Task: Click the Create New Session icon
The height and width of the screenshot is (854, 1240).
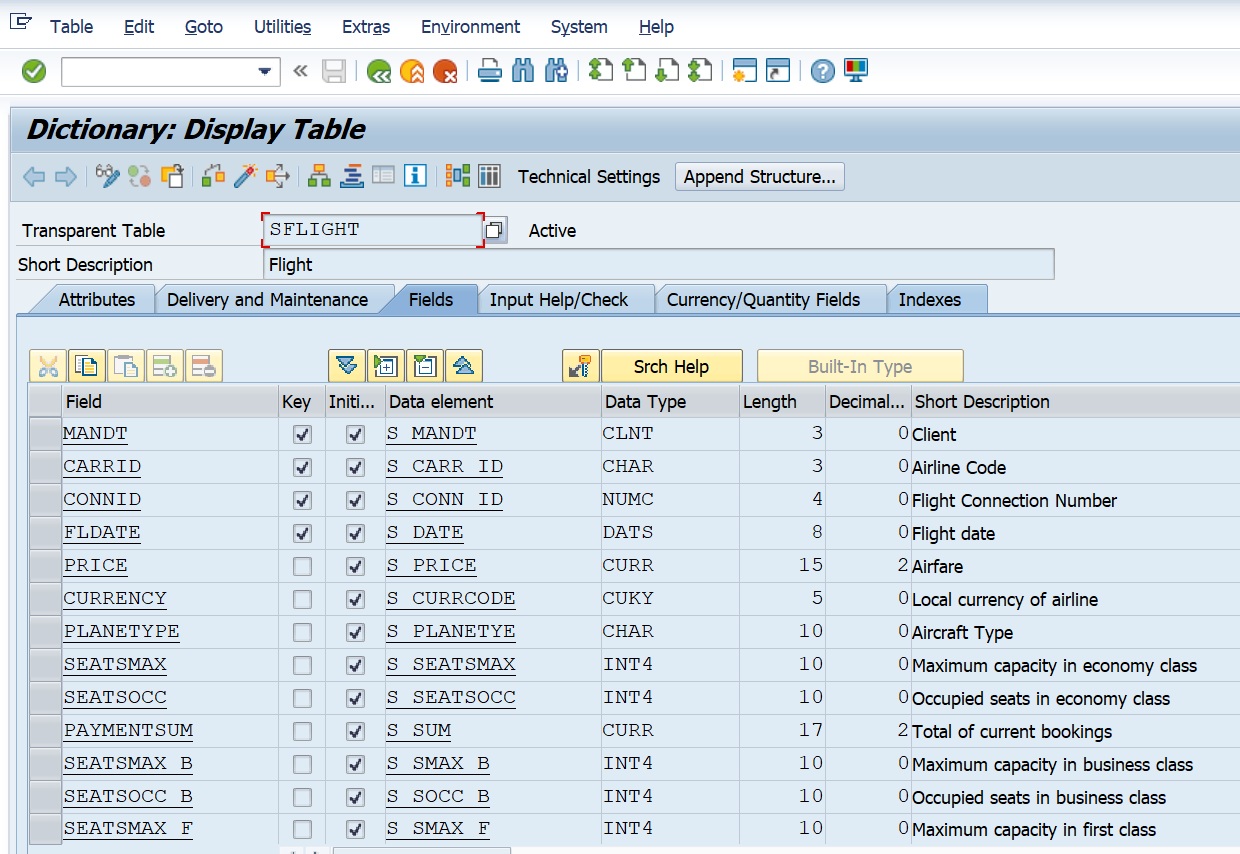Action: click(745, 71)
